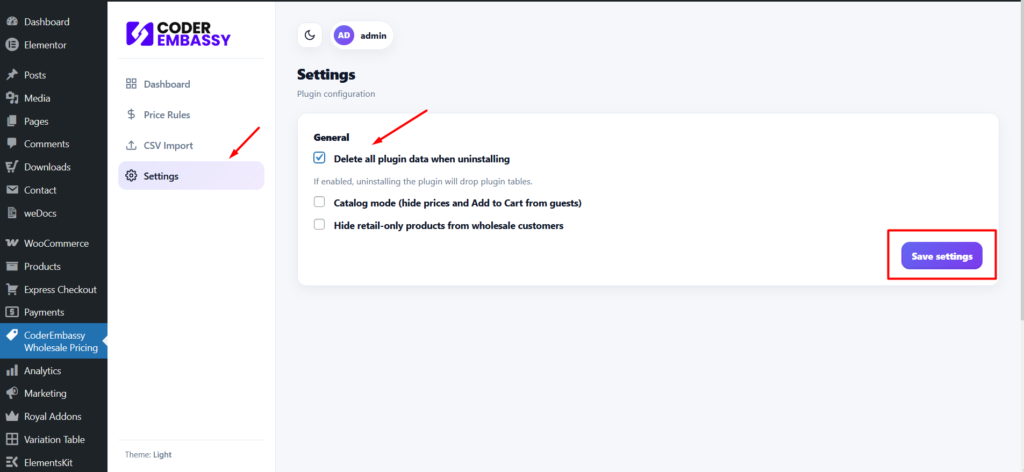Screen dimensions: 1024x472
Task: Open plugin Dashboard grid icon
Action: coord(131,84)
